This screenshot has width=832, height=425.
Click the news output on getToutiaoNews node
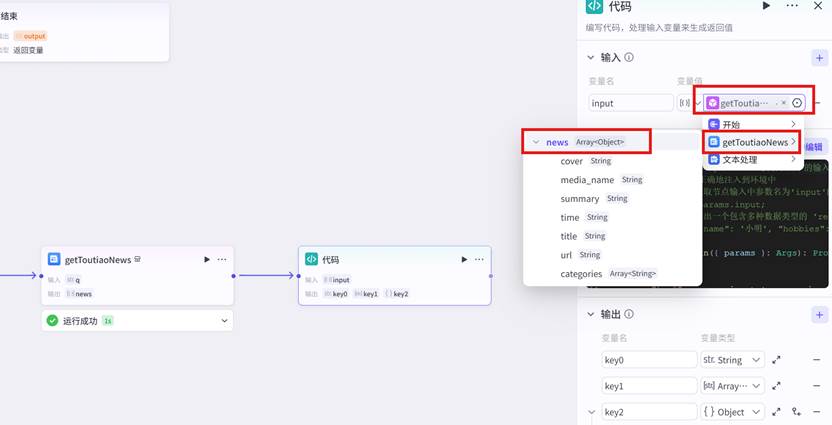(x=80, y=294)
